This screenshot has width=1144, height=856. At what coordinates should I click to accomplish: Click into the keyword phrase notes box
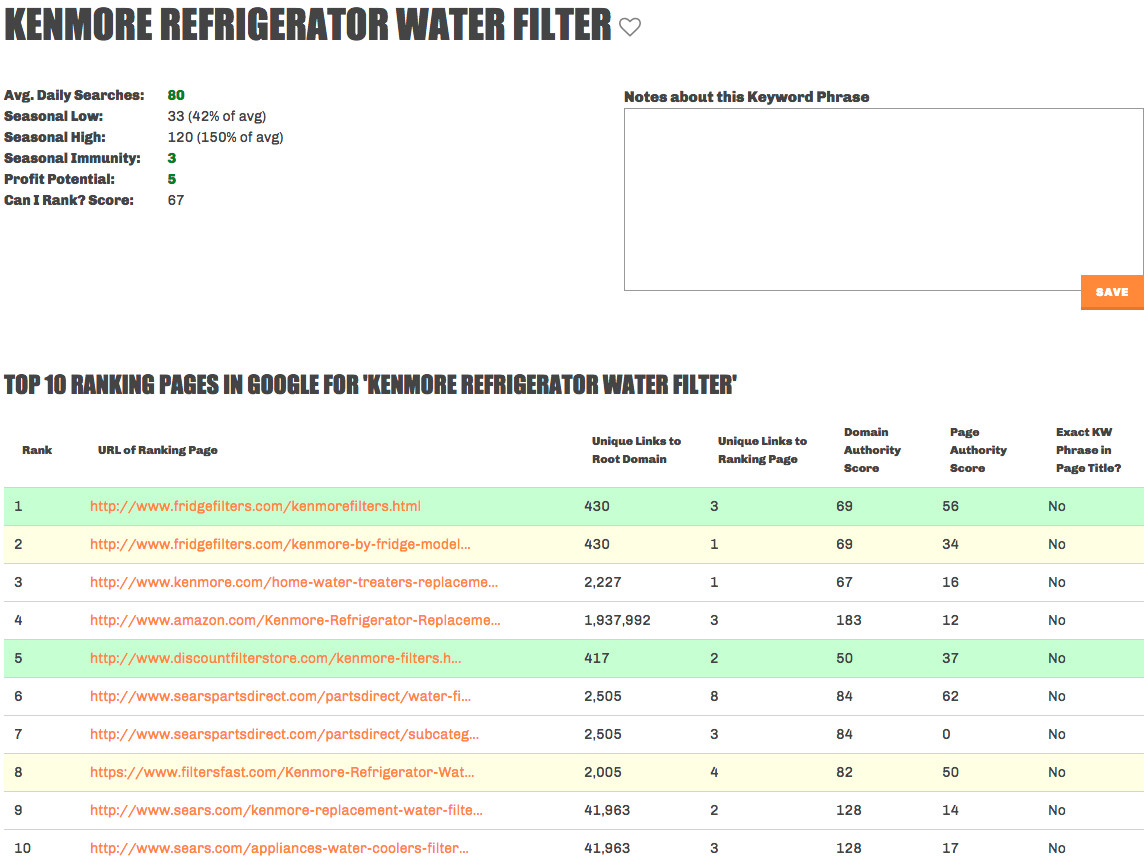point(884,199)
